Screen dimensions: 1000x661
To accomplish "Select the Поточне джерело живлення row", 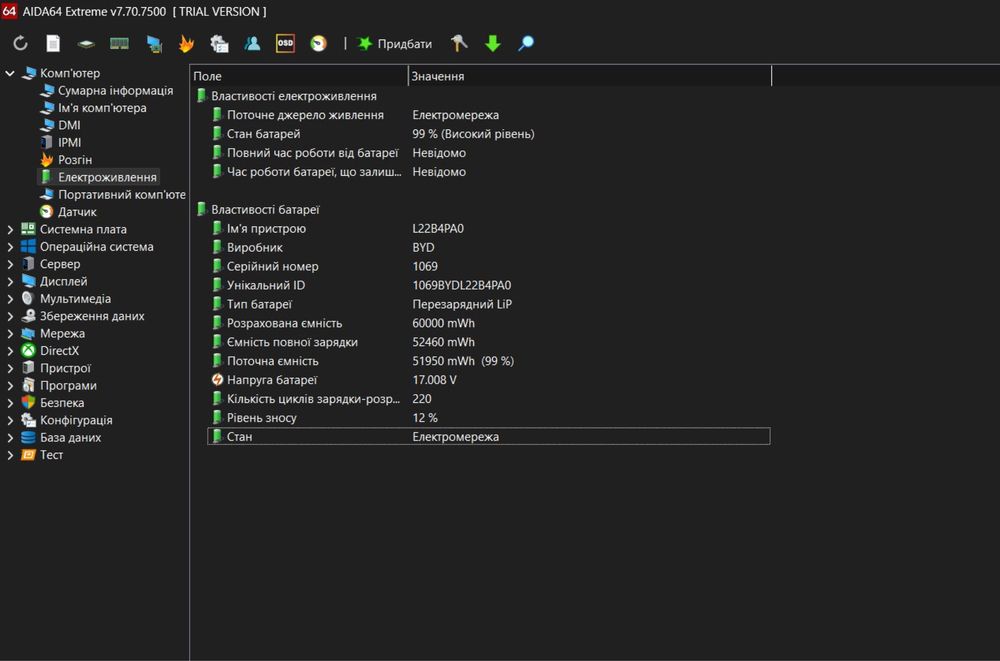I will coord(489,115).
